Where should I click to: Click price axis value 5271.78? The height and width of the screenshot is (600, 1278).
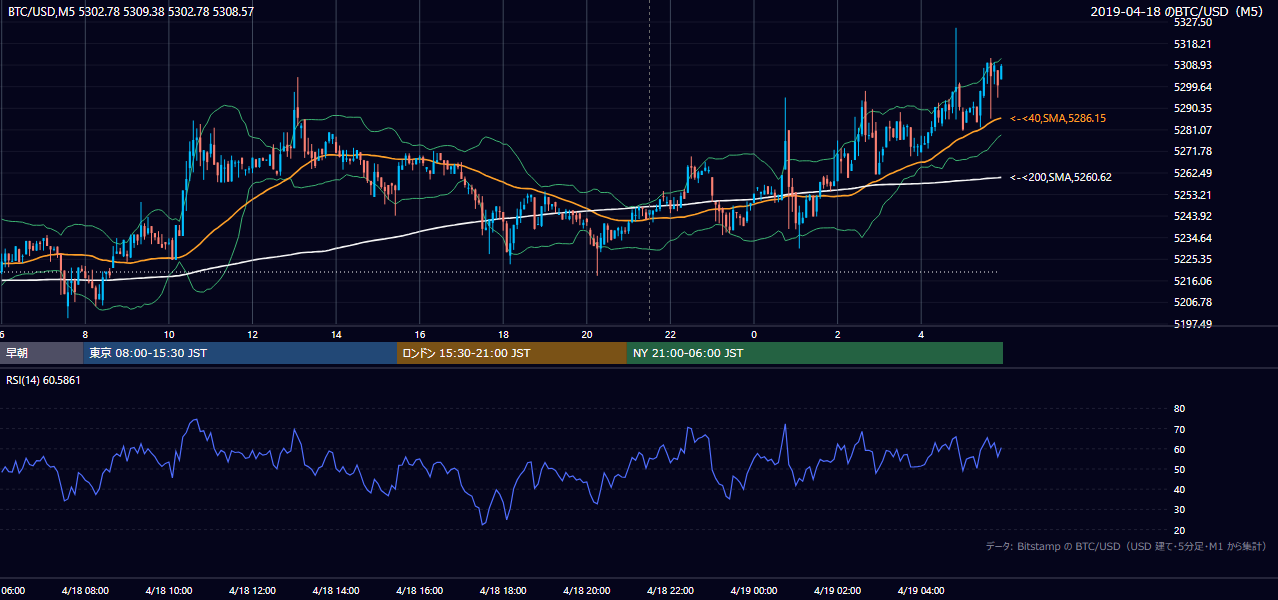[1193, 151]
